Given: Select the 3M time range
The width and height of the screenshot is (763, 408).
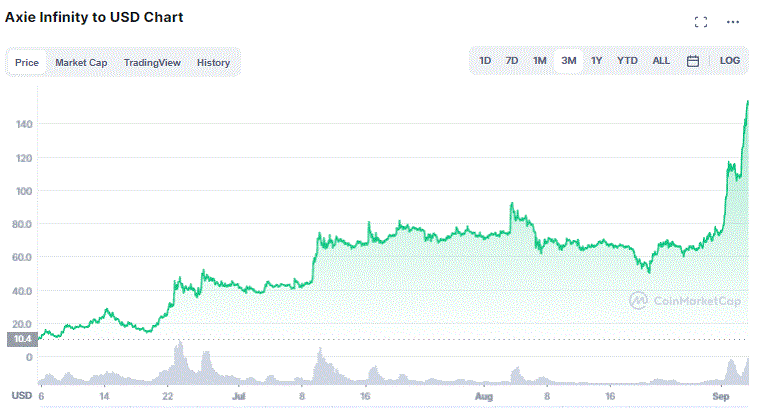Looking at the screenshot, I should point(569,61).
